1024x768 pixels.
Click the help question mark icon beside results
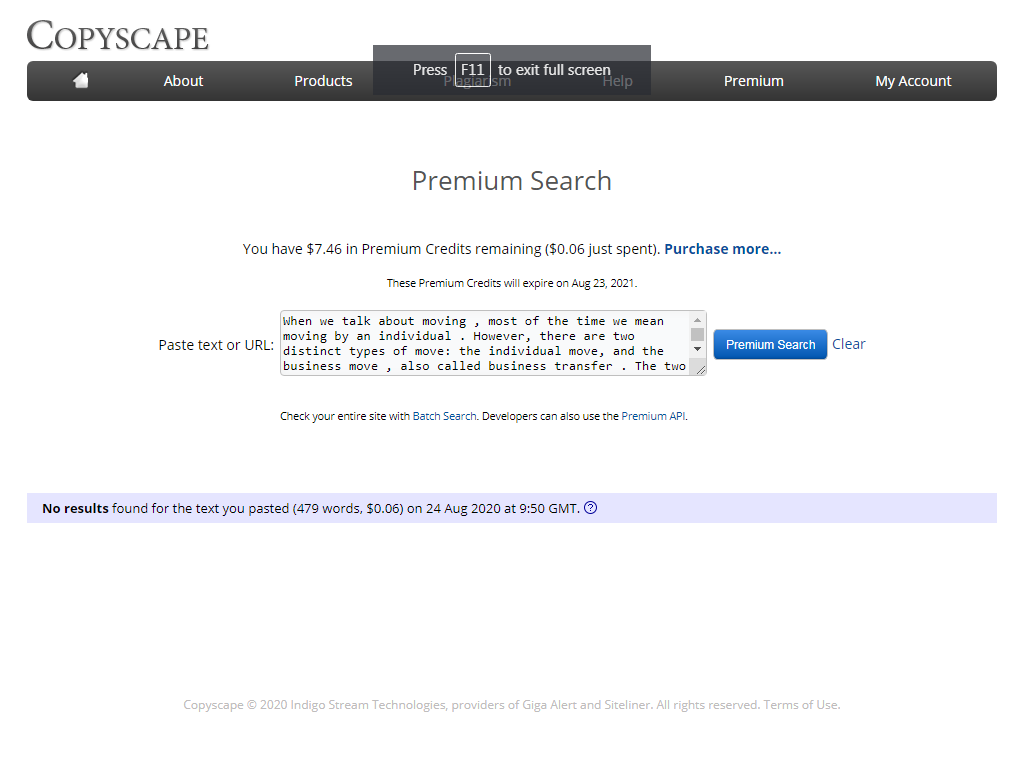[590, 507]
